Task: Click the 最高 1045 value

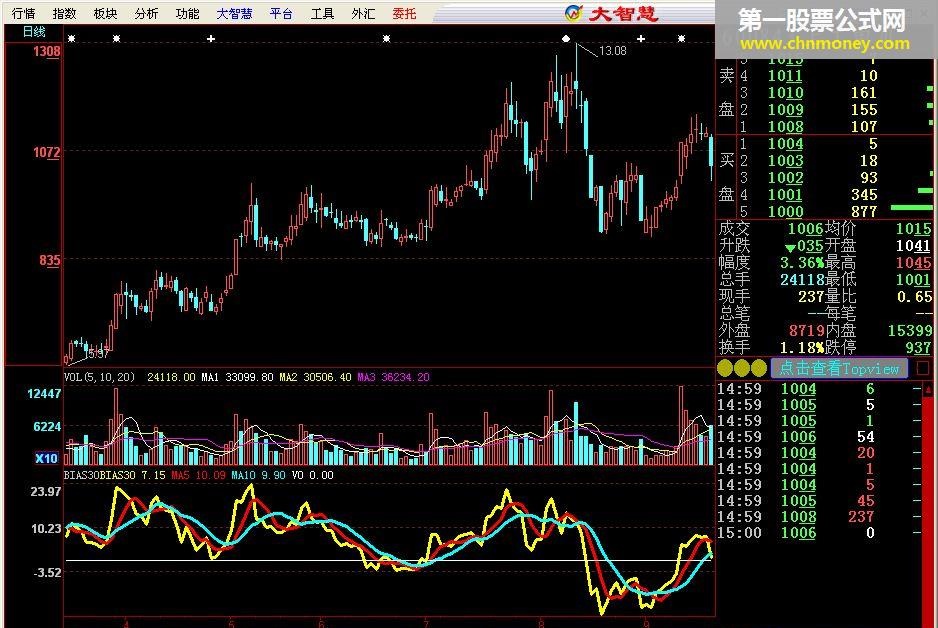Action: coord(913,263)
